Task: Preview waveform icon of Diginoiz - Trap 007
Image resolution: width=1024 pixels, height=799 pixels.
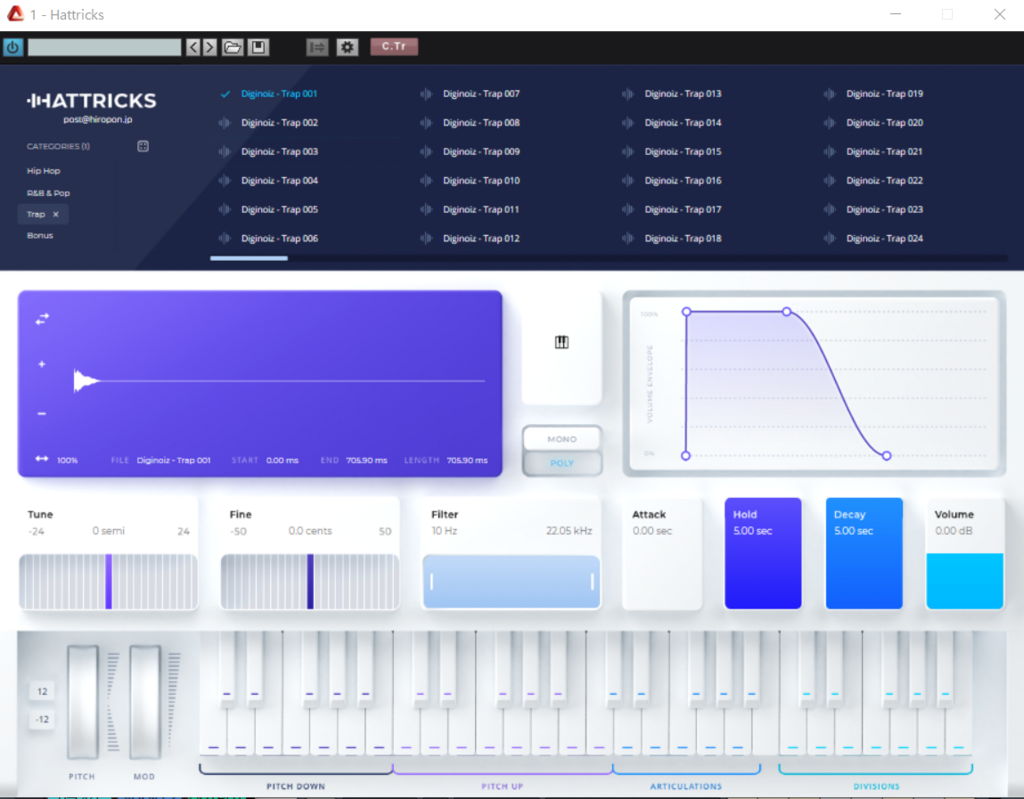Action: (426, 93)
